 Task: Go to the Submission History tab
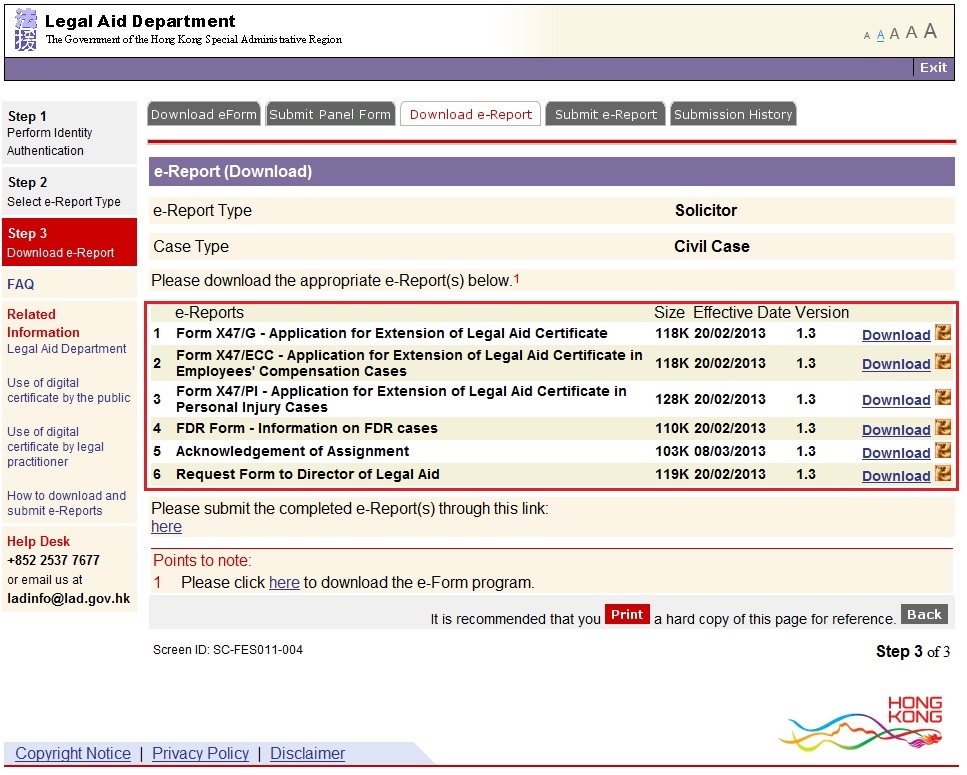[x=733, y=114]
